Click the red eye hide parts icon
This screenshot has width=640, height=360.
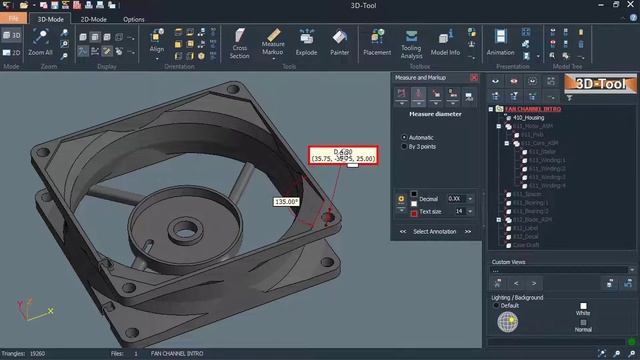[x=513, y=81]
